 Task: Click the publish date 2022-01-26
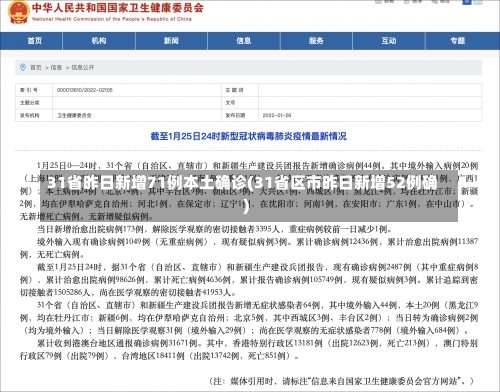[x=277, y=115]
